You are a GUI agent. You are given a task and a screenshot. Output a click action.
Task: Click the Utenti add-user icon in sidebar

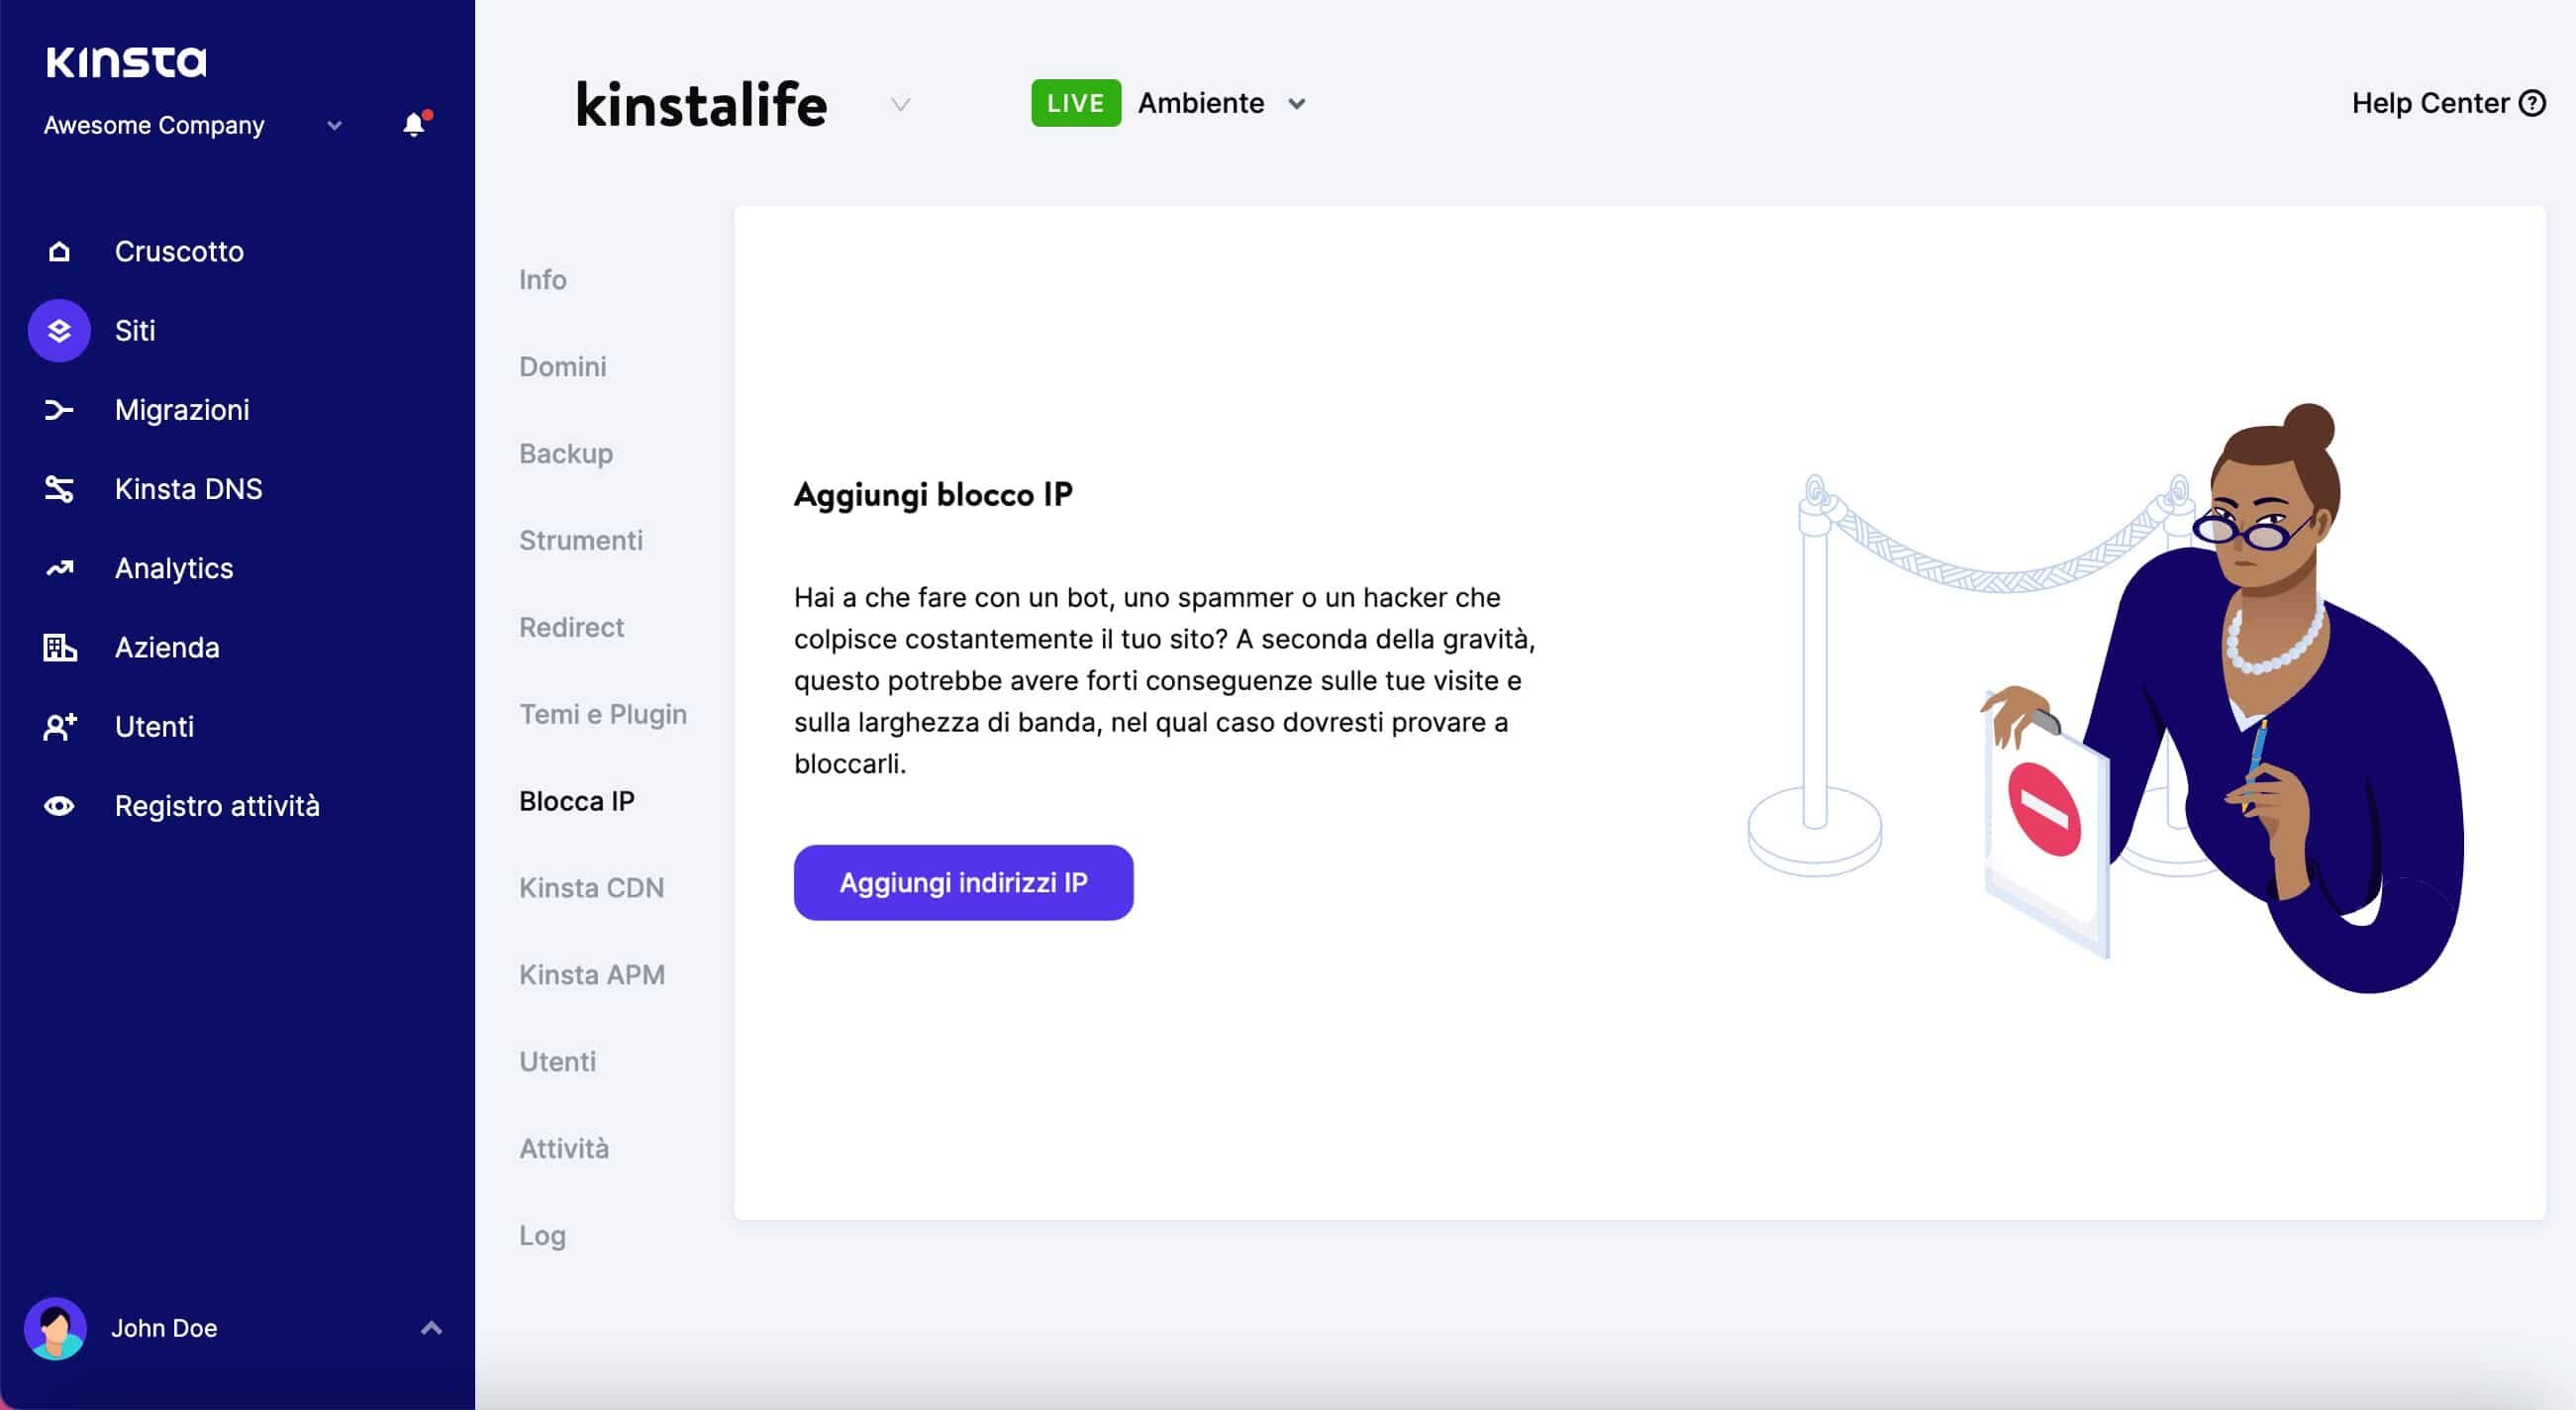58,726
